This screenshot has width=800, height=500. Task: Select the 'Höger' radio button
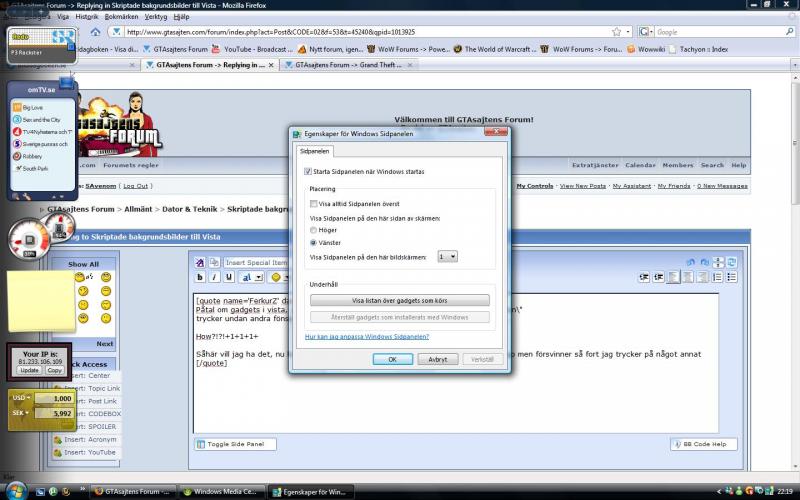pyautogui.click(x=313, y=229)
